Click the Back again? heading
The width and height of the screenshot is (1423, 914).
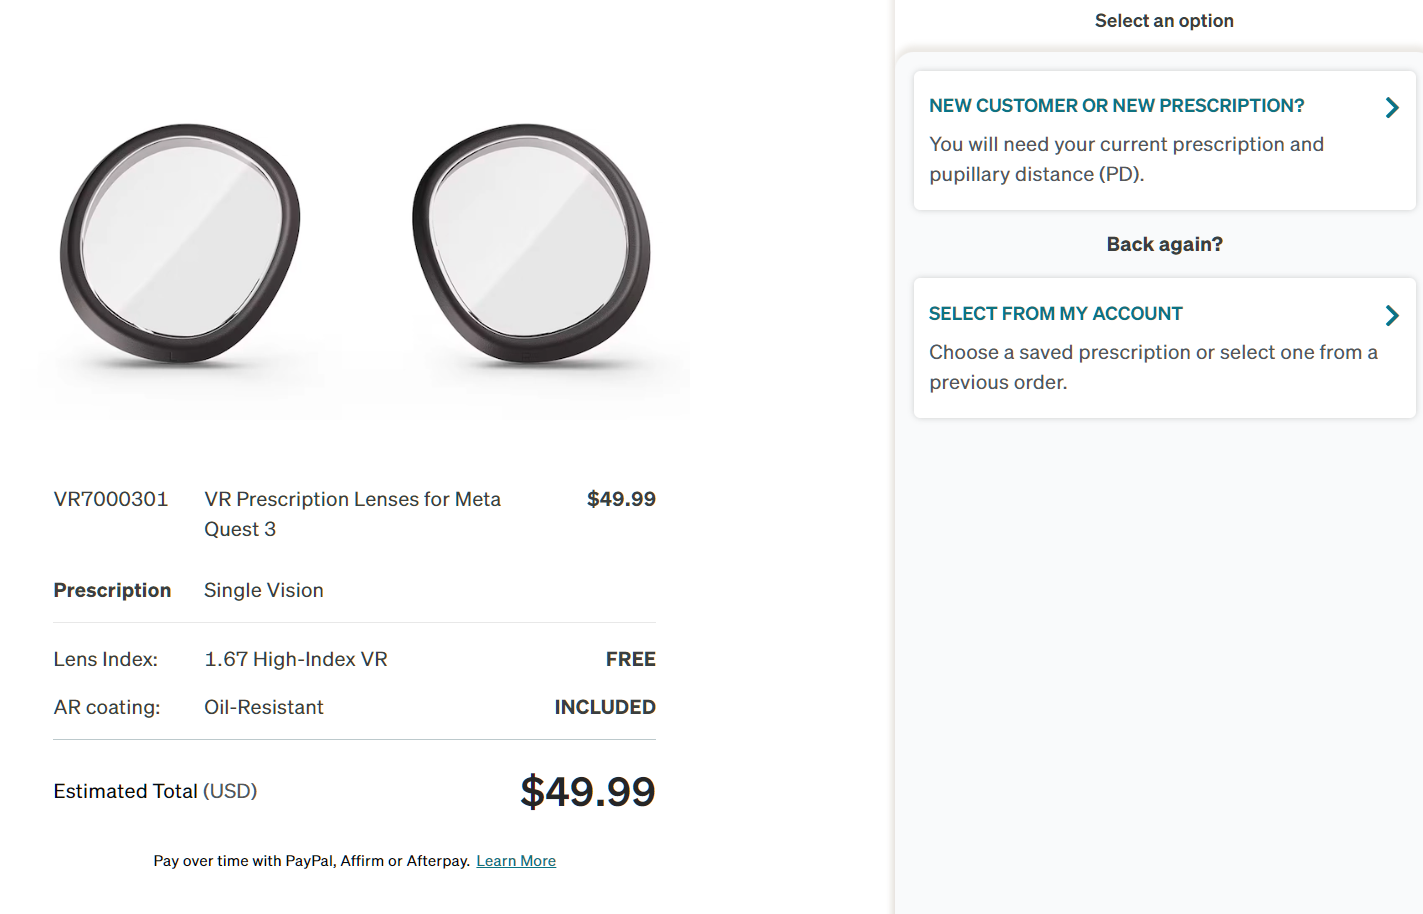tap(1164, 244)
